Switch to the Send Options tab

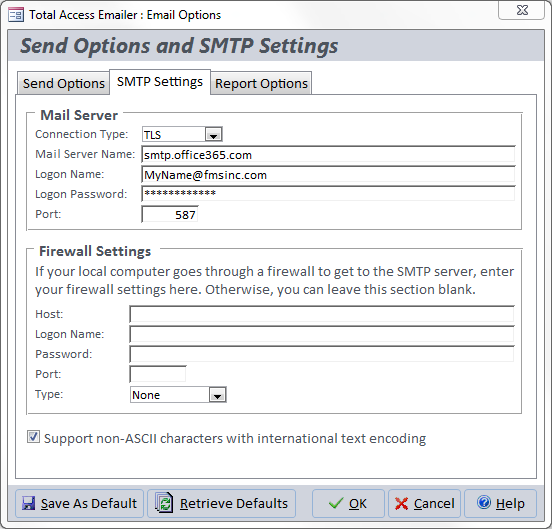click(x=64, y=83)
